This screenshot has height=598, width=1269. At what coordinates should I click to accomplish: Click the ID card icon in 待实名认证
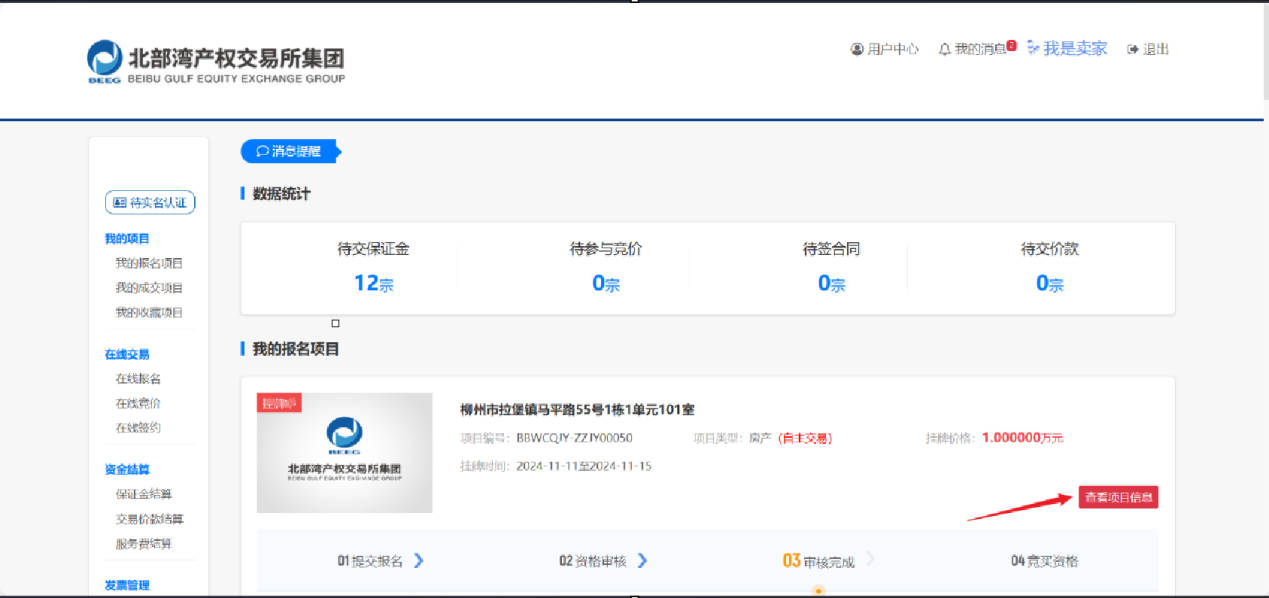120,202
